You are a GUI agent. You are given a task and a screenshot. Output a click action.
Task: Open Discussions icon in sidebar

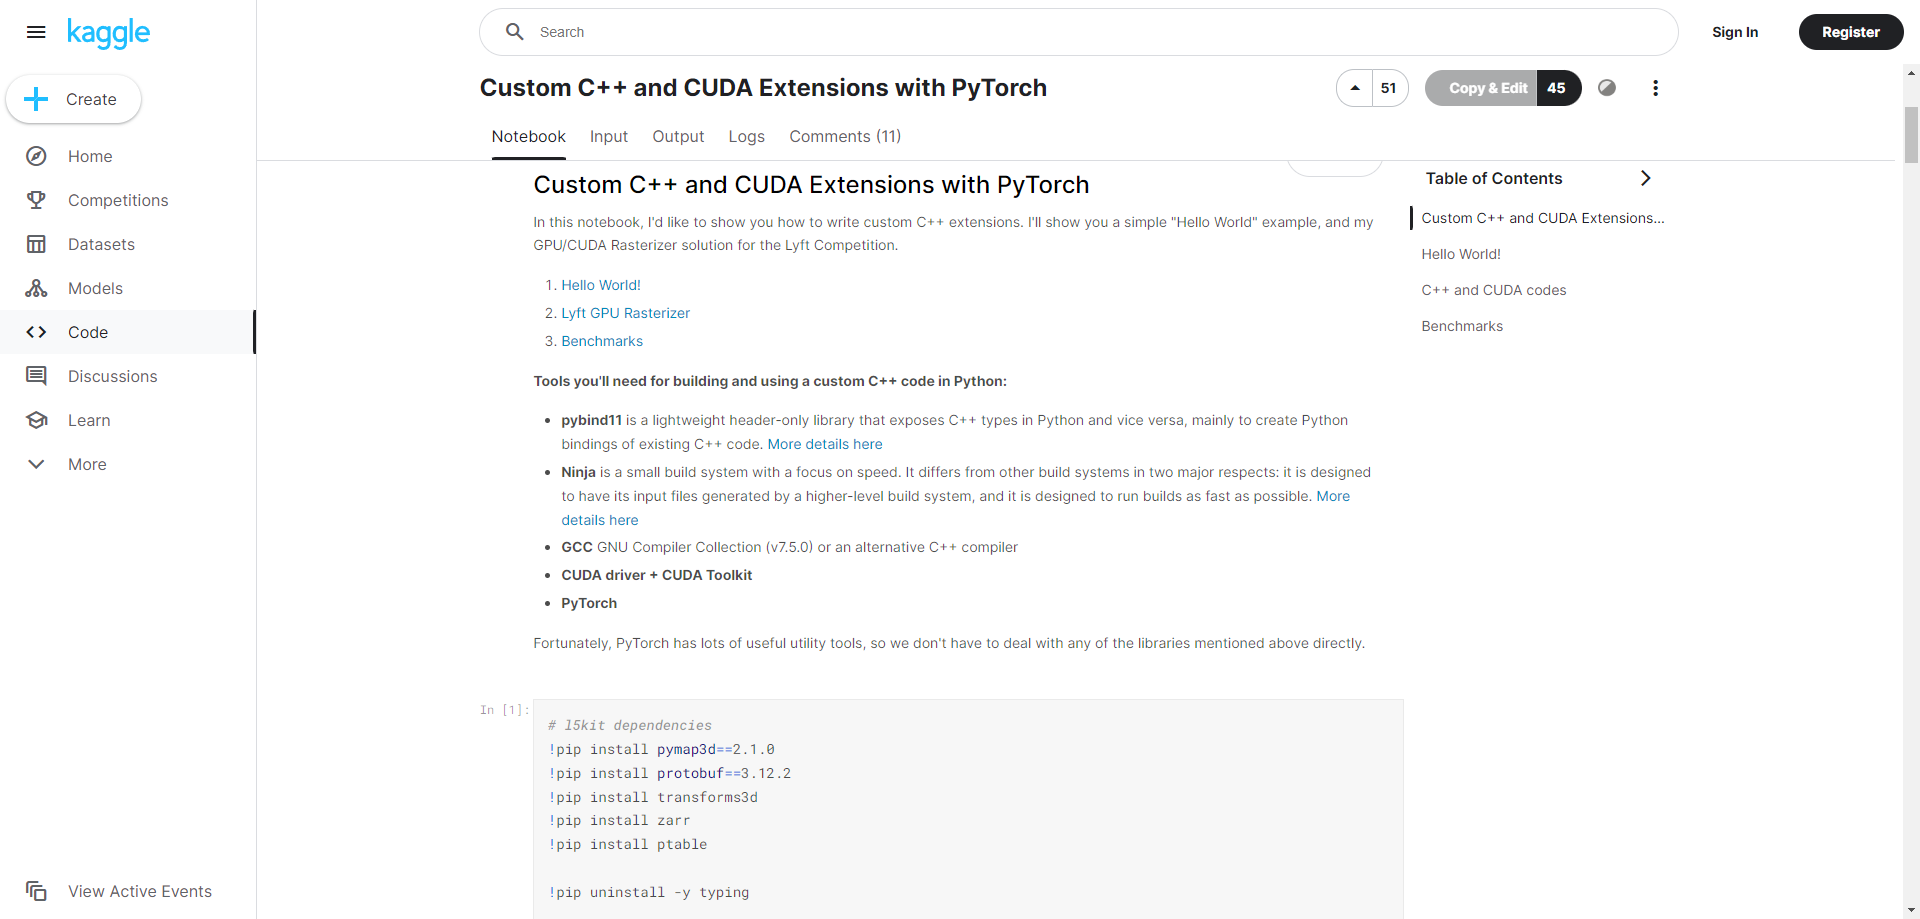(36, 376)
